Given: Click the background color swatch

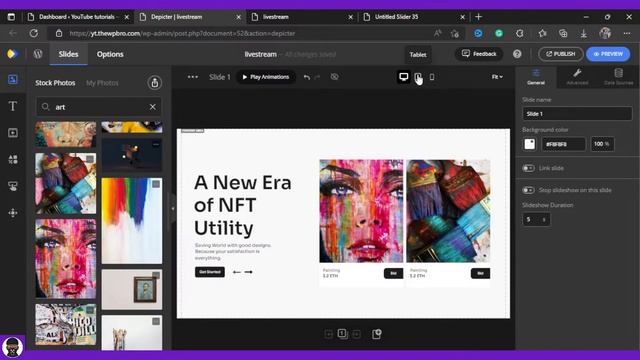Looking at the screenshot, I should (530, 144).
